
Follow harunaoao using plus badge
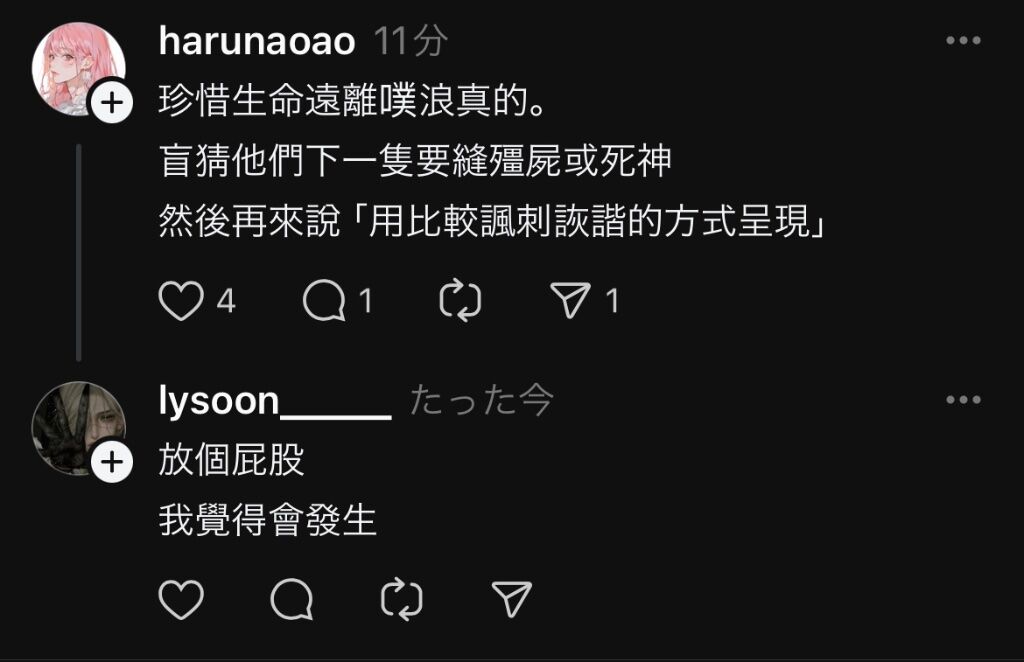pos(112,103)
